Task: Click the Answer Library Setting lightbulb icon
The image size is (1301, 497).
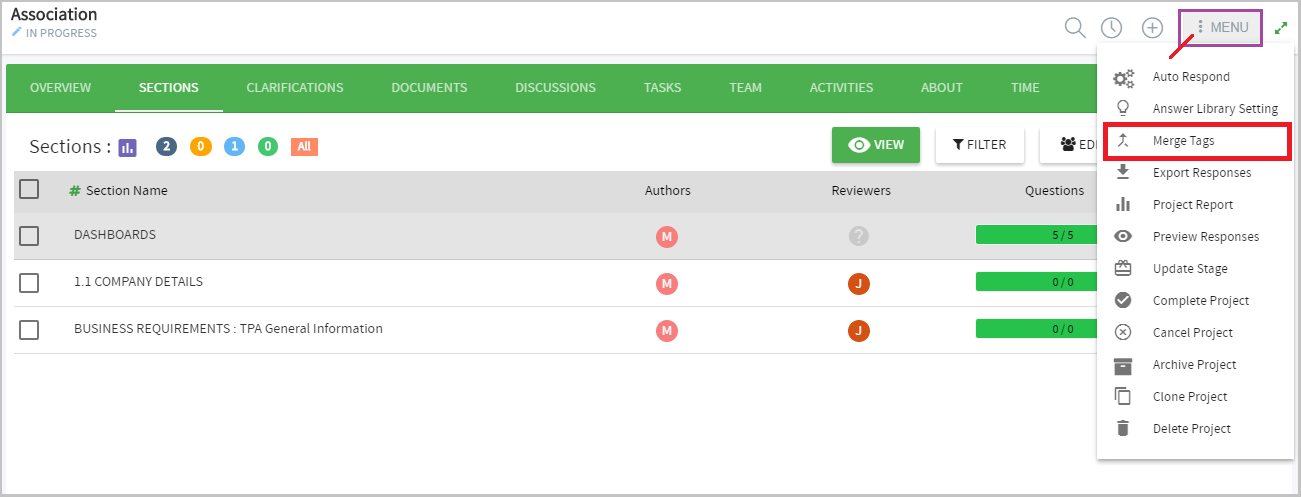Action: (x=1123, y=108)
